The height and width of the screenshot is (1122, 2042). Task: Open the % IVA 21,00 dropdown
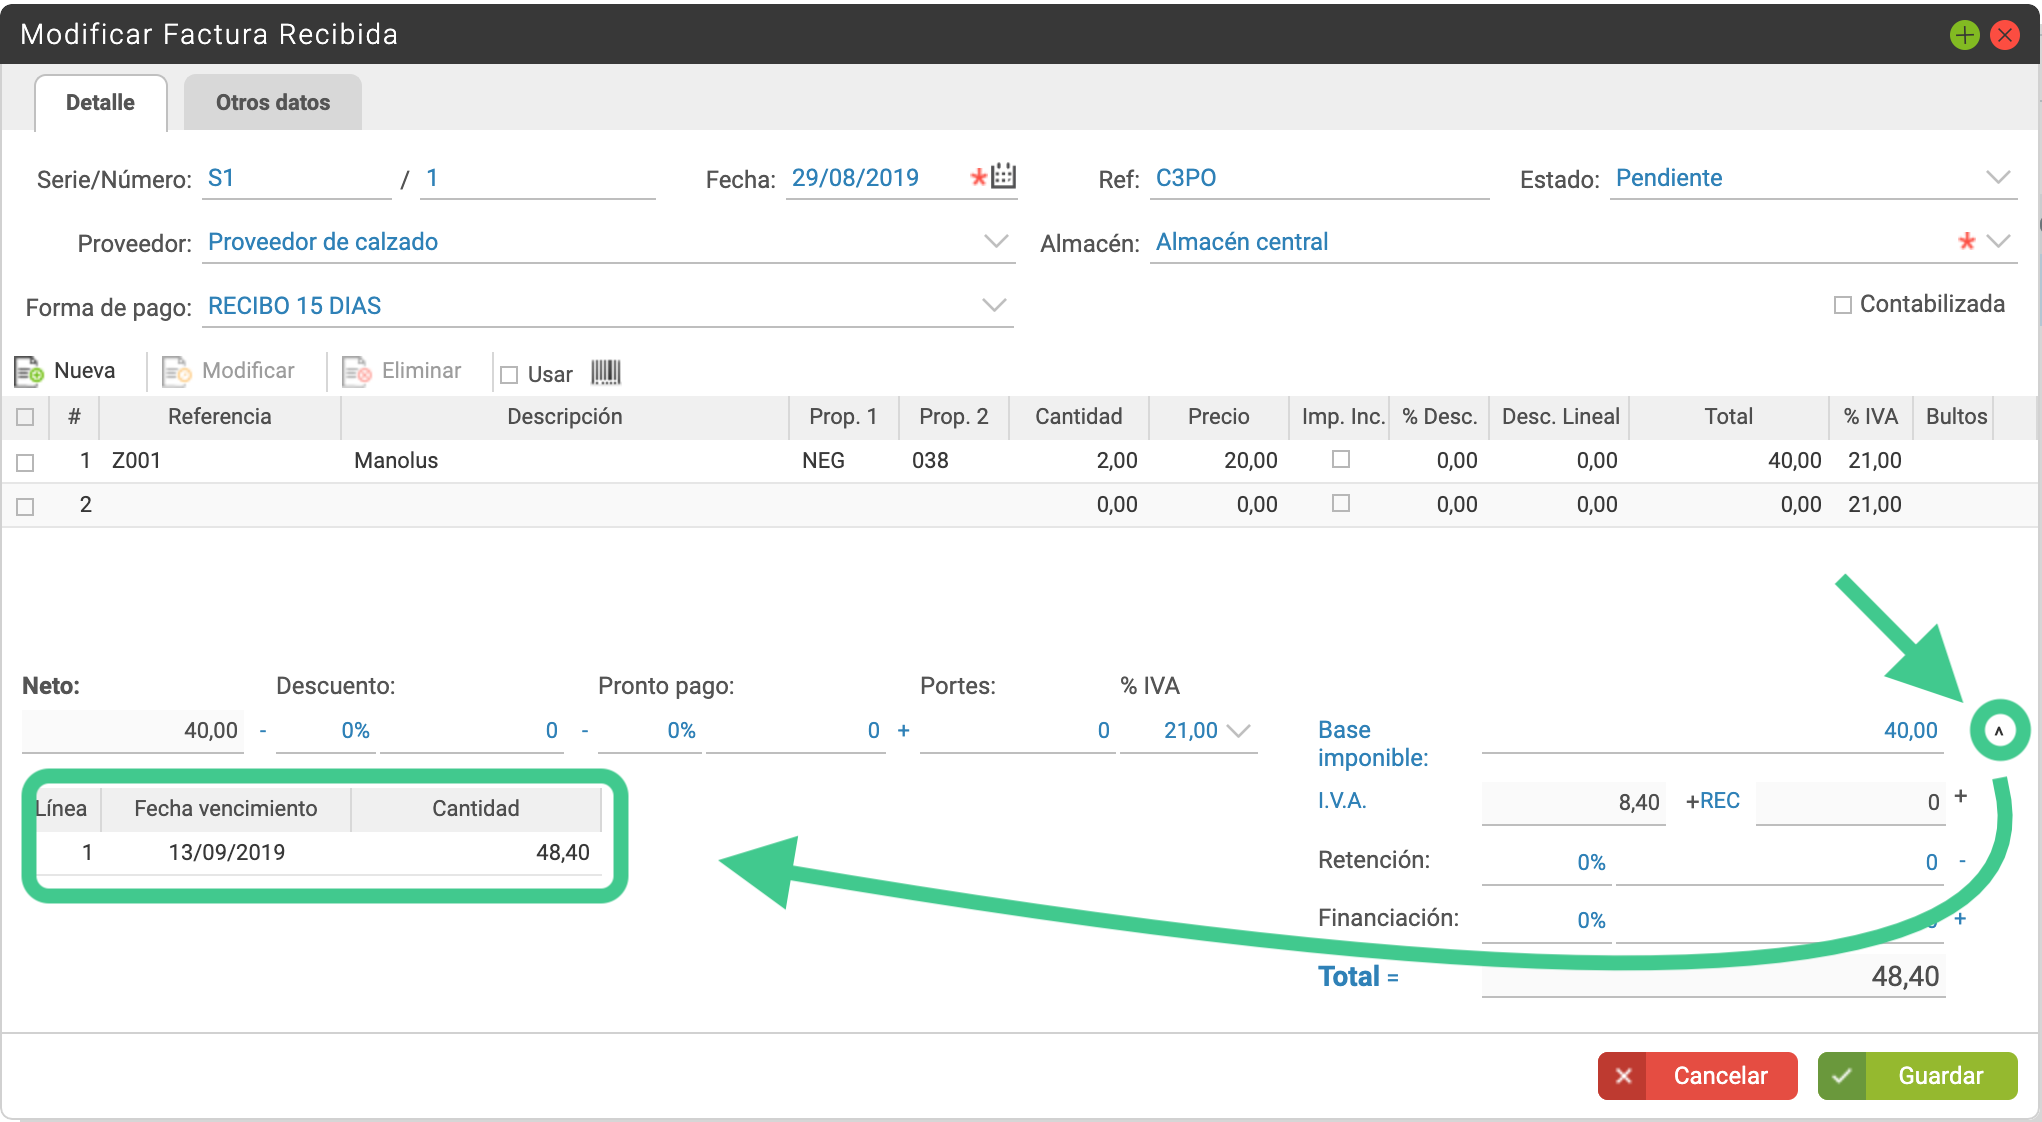[x=1238, y=731]
